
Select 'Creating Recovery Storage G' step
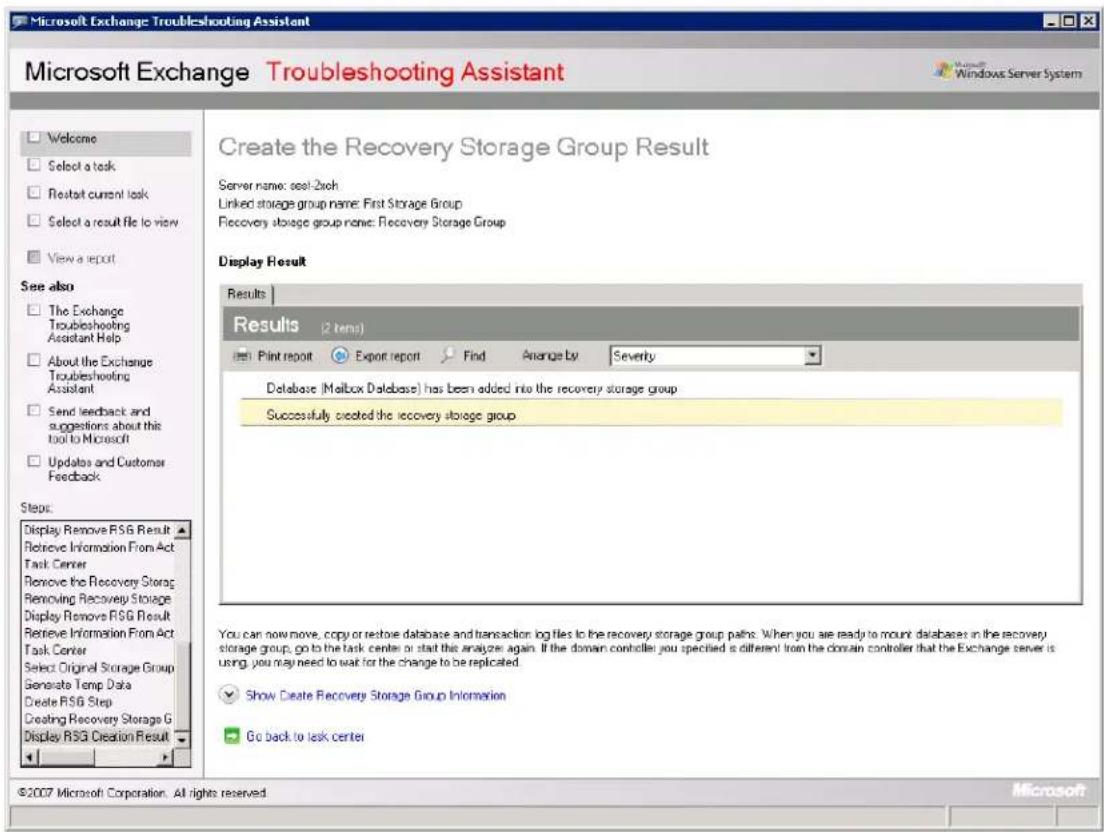pos(99,719)
